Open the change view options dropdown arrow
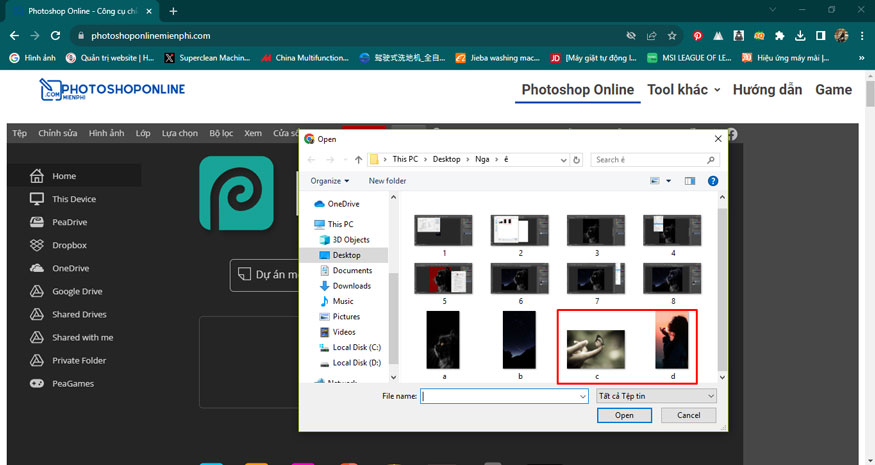This screenshot has width=875, height=465. click(669, 181)
